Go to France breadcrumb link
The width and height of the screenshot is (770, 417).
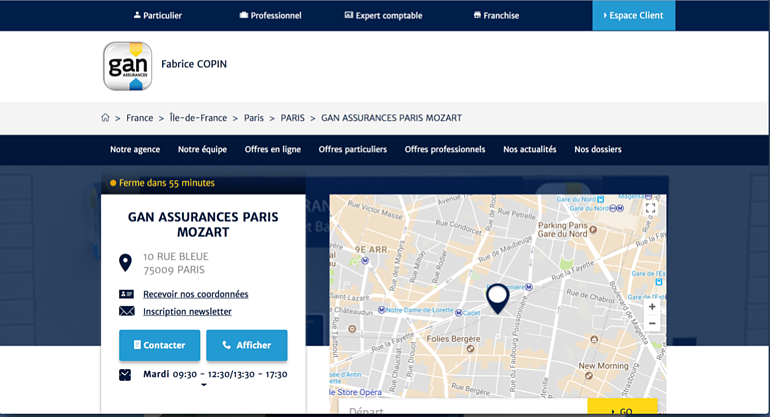coord(139,118)
